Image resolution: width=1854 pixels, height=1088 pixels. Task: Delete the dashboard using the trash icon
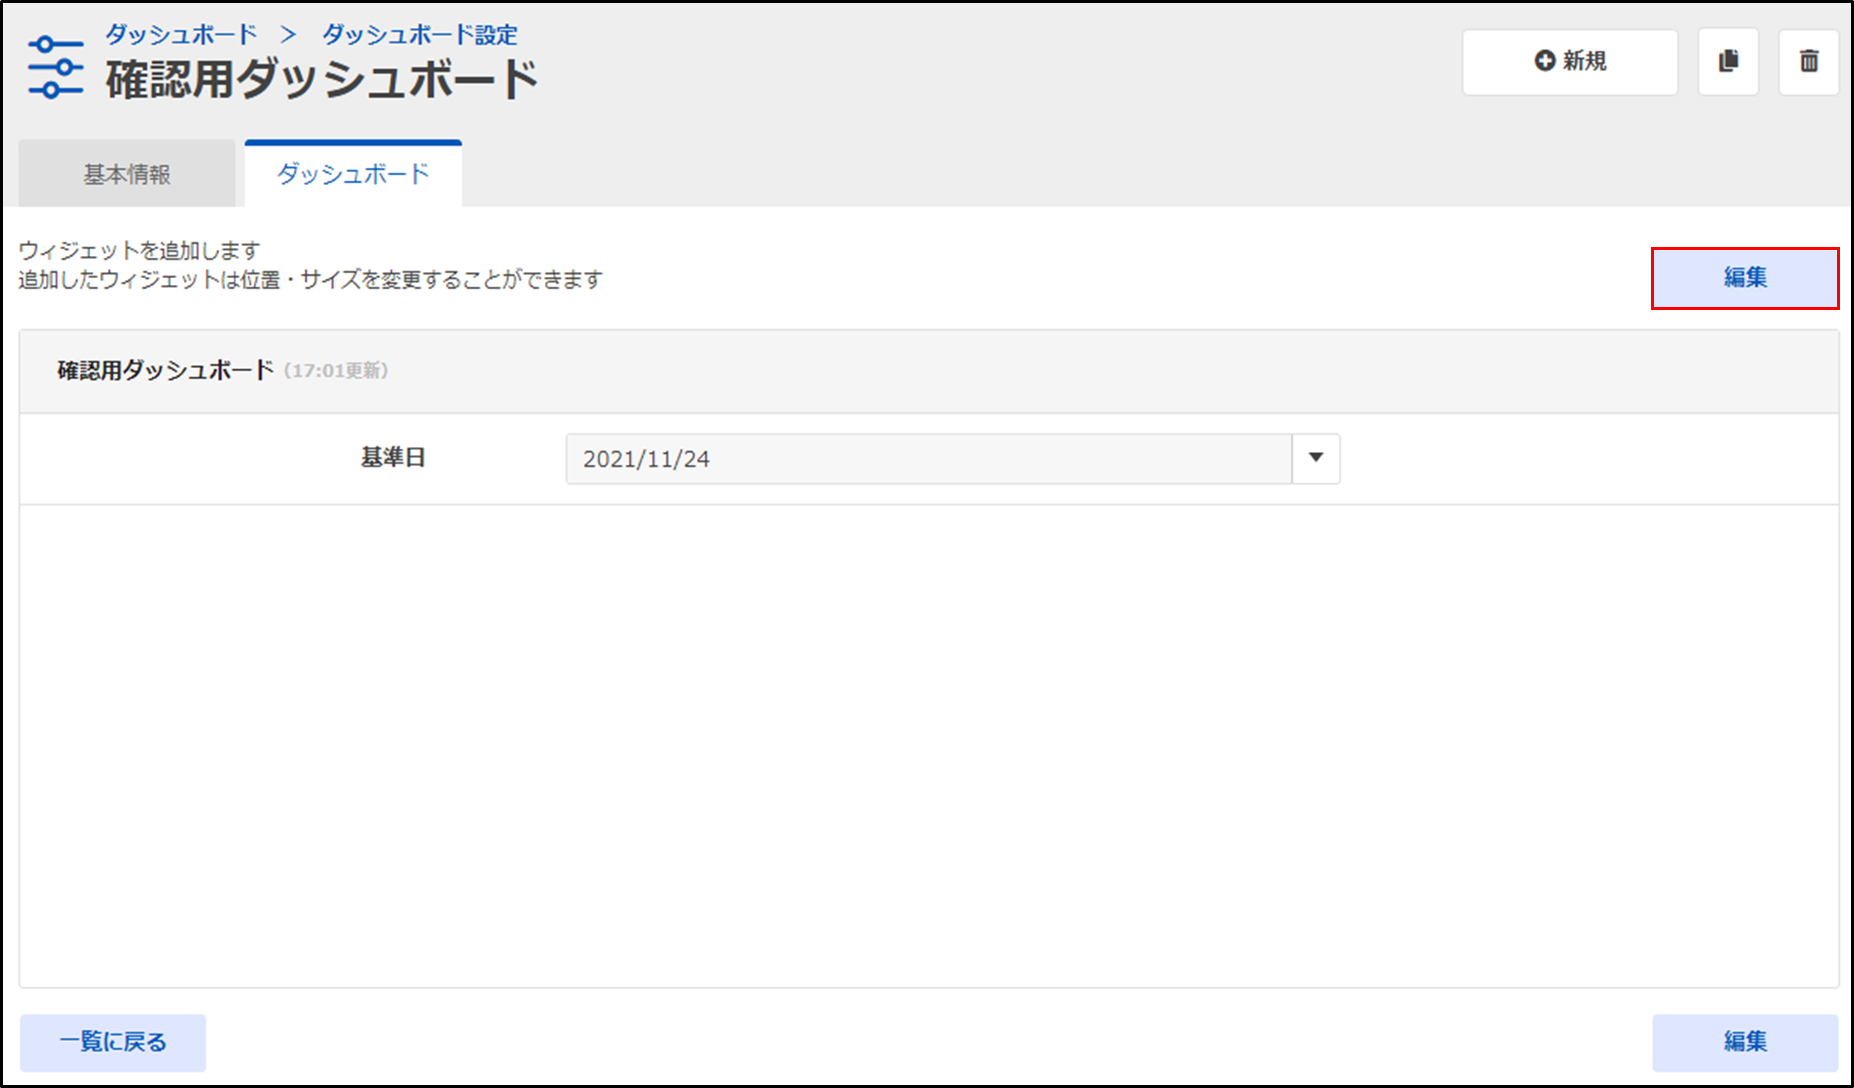pyautogui.click(x=1808, y=62)
